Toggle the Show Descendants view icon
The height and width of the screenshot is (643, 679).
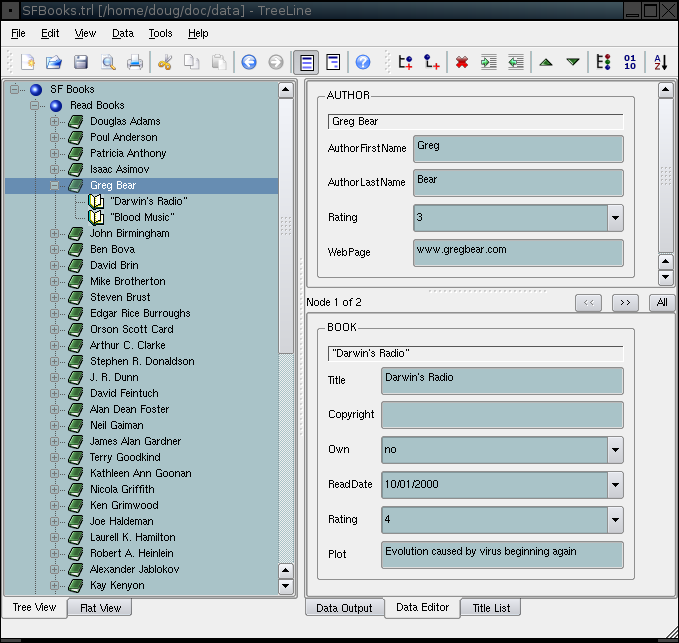click(x=333, y=62)
